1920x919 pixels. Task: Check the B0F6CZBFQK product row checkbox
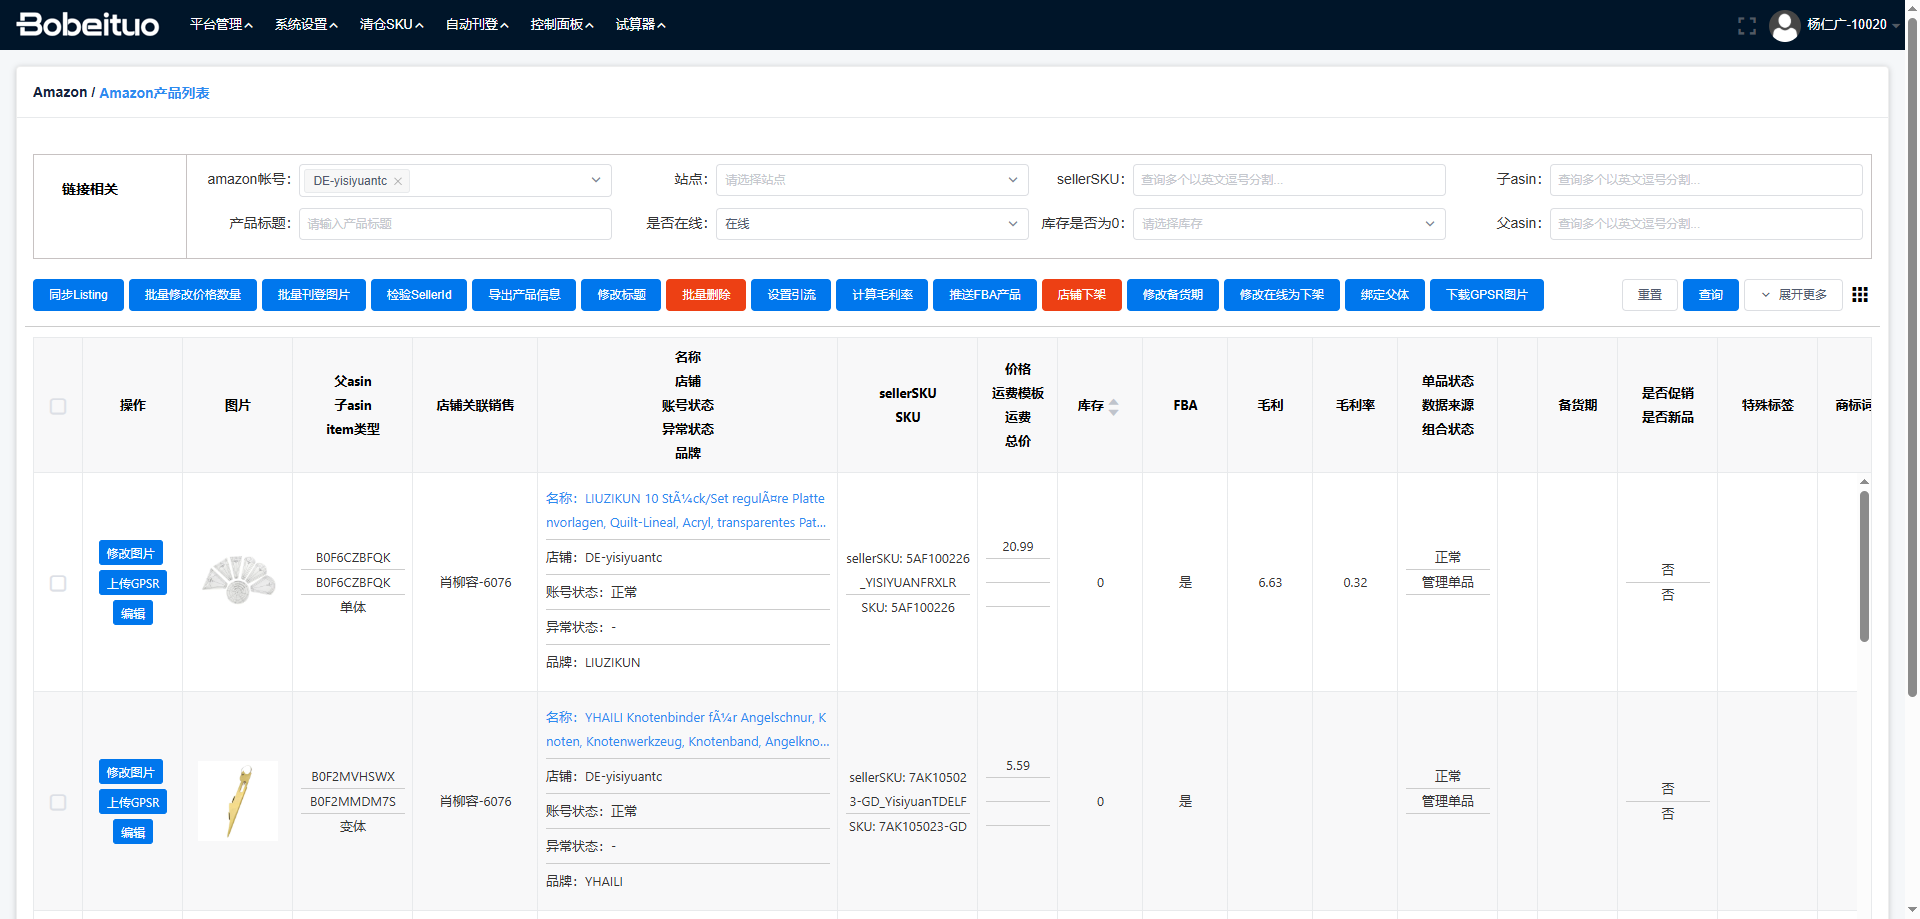(x=58, y=583)
